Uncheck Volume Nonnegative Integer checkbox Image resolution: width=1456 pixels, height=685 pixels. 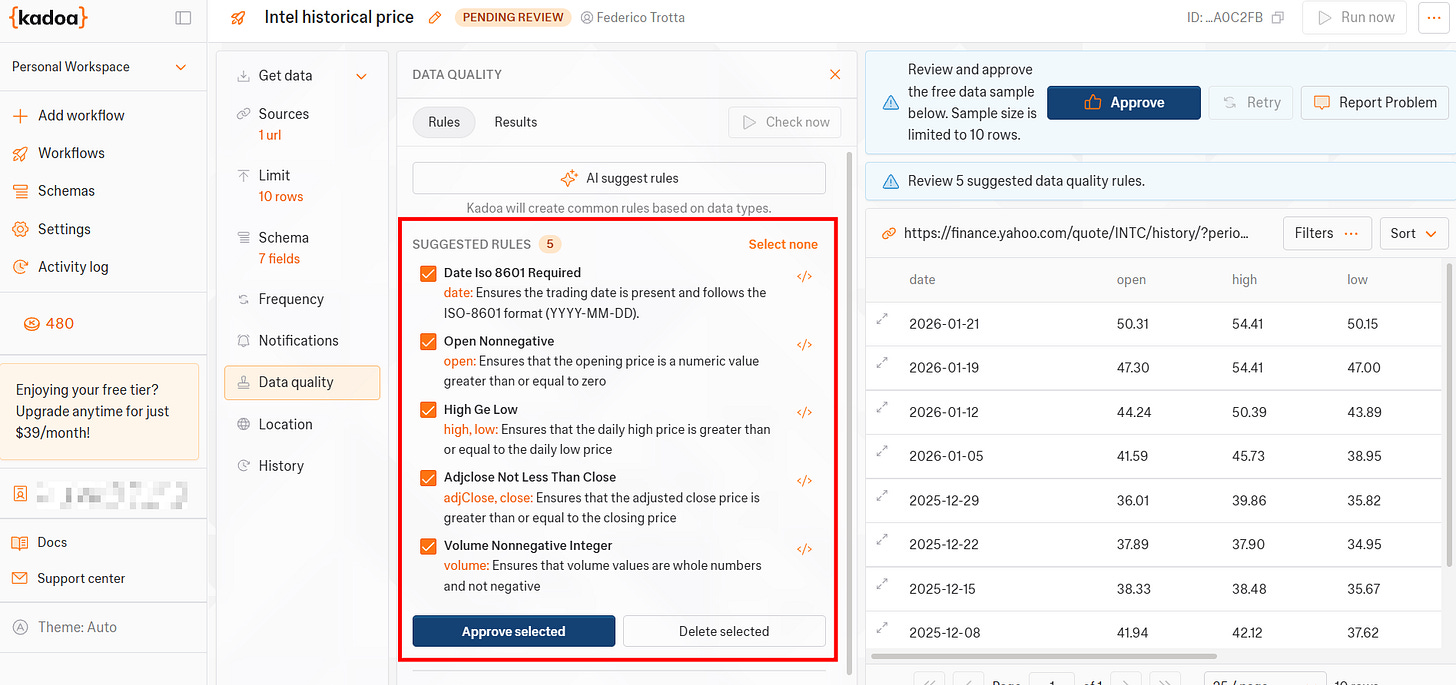pos(428,545)
